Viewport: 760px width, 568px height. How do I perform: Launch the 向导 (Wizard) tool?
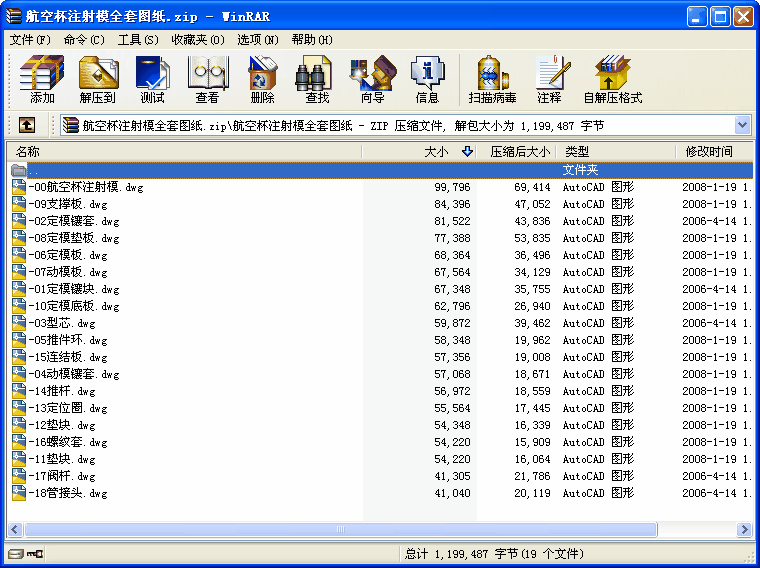click(372, 79)
